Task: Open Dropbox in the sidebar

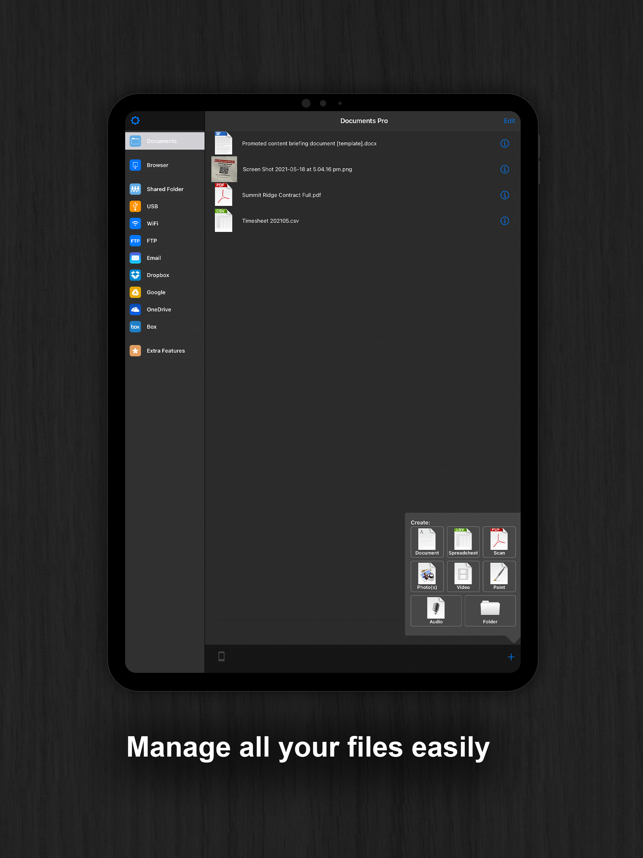Action: (157, 275)
